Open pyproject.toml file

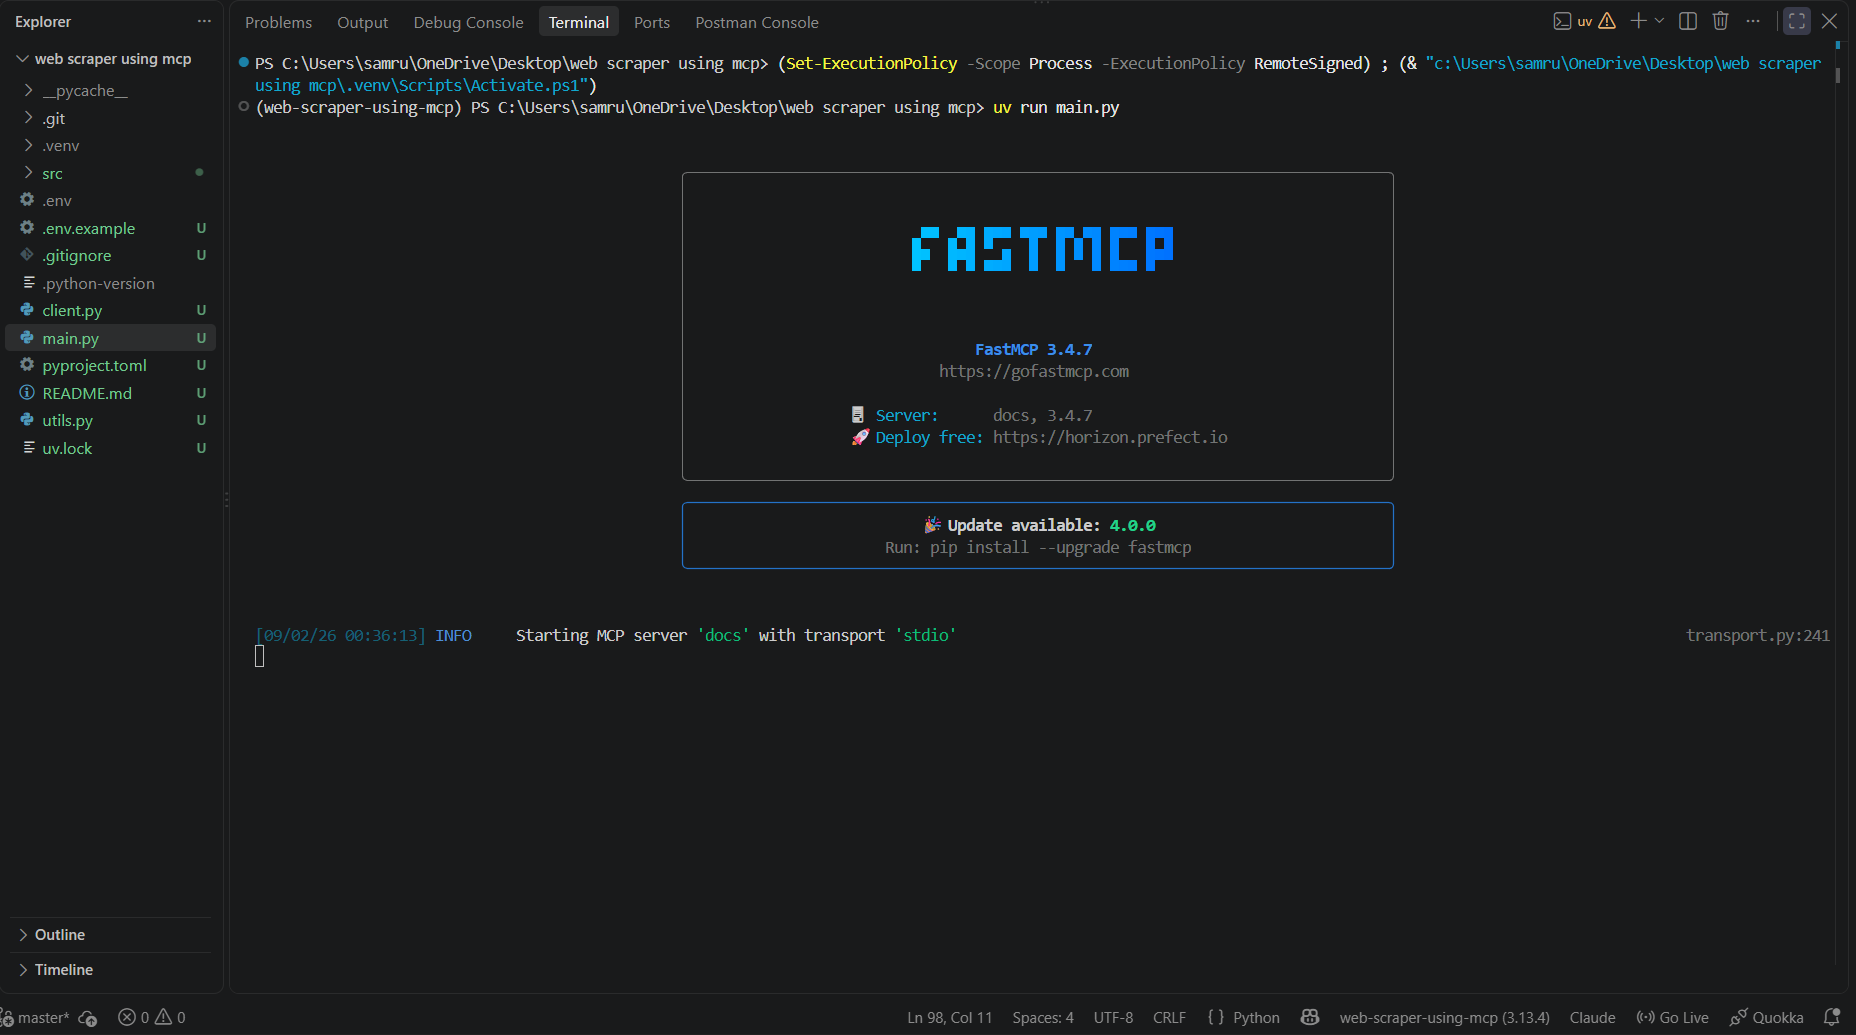click(x=112, y=366)
